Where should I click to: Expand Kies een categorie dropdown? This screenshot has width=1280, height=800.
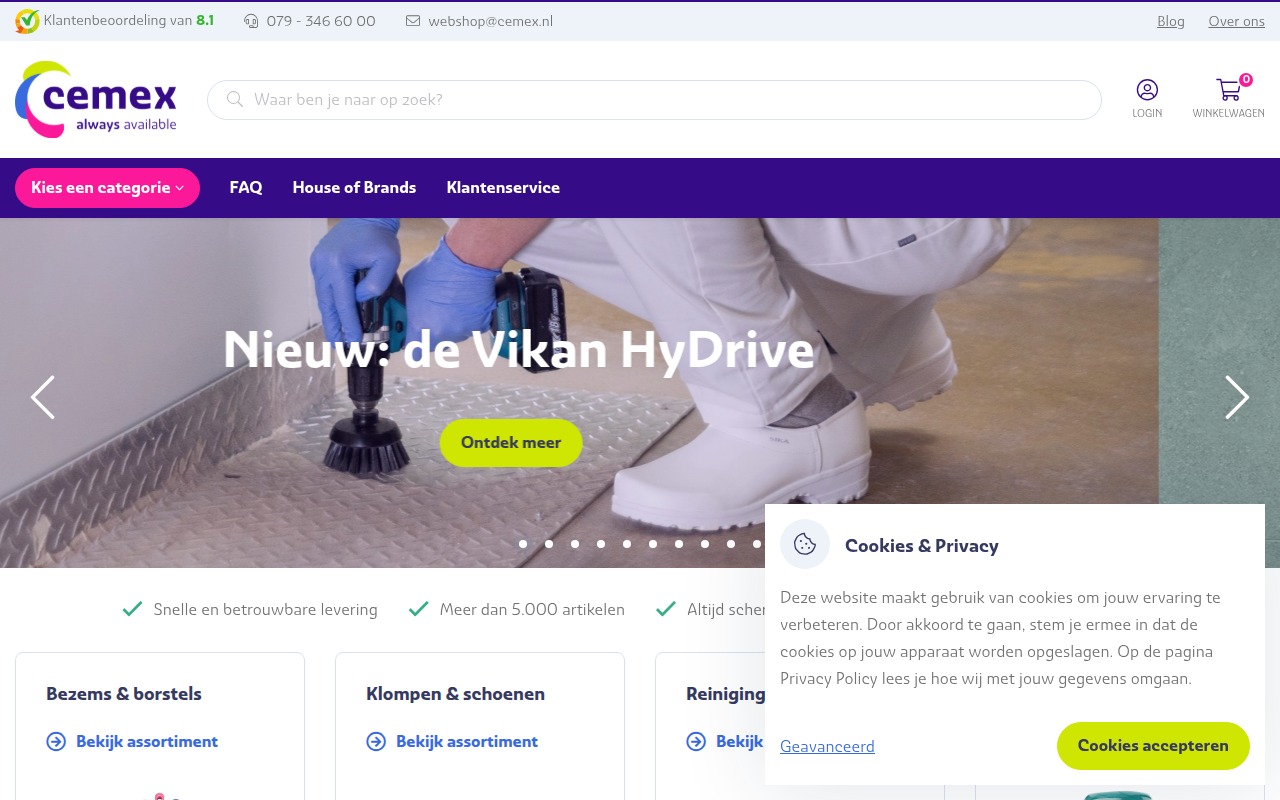point(107,188)
